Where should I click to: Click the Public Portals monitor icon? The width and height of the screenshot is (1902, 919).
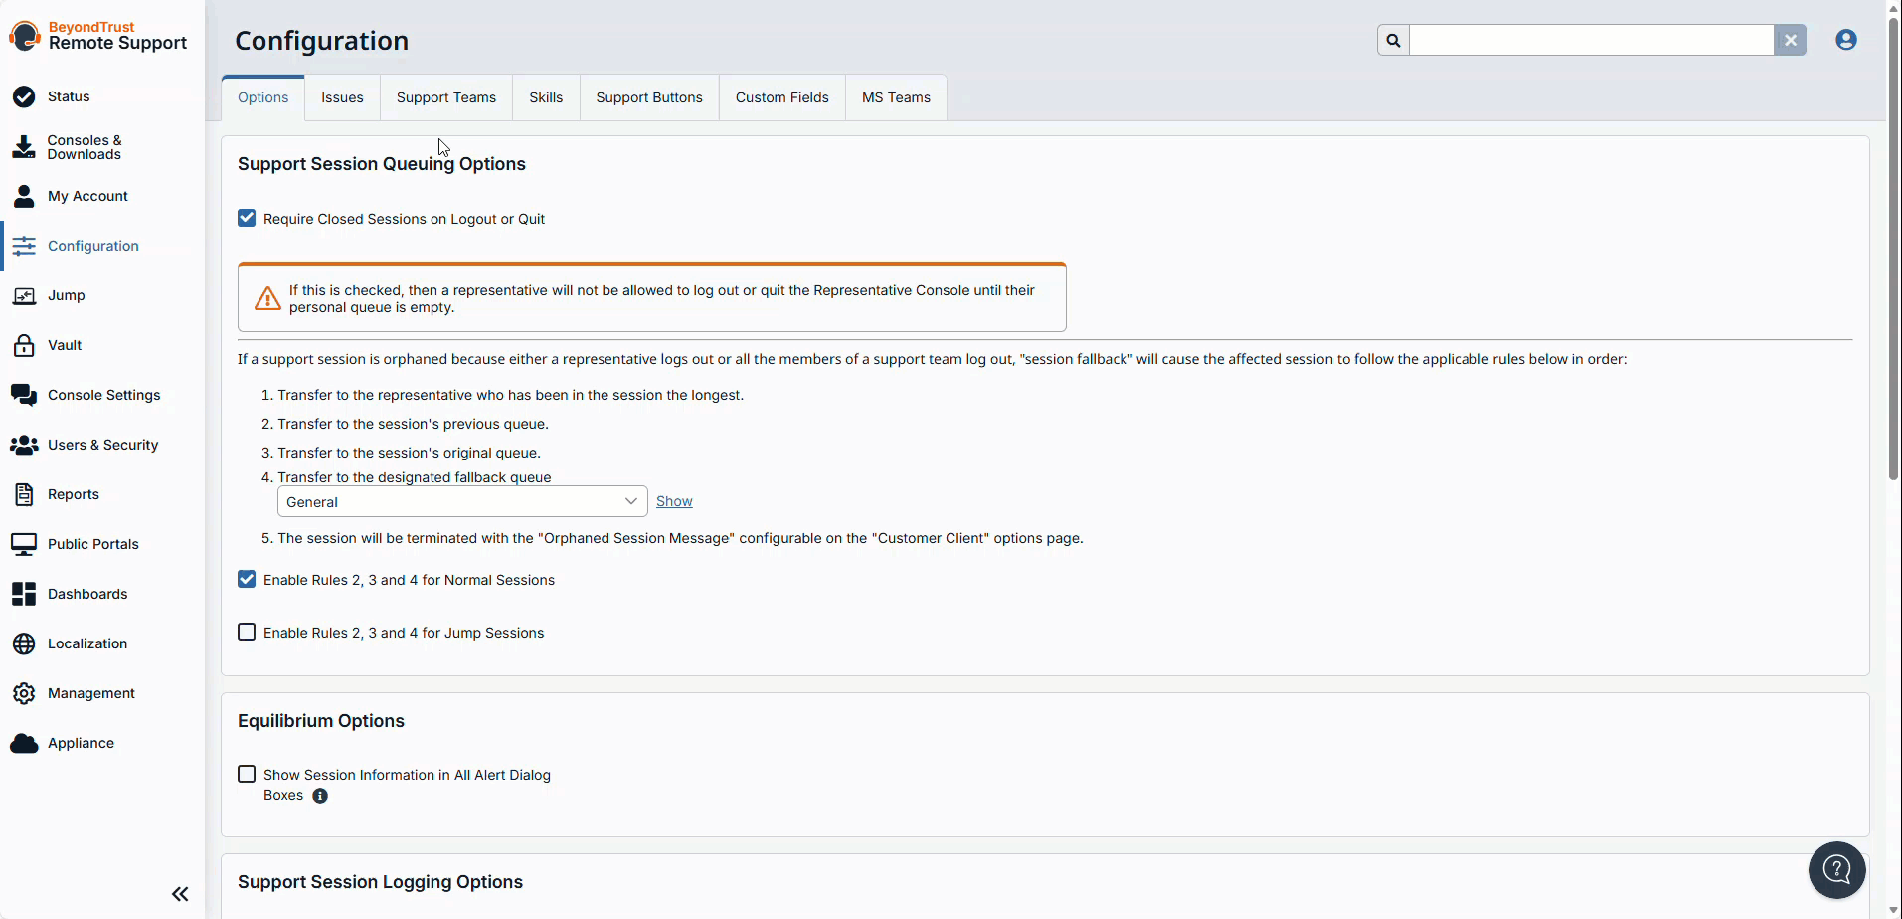click(x=24, y=544)
